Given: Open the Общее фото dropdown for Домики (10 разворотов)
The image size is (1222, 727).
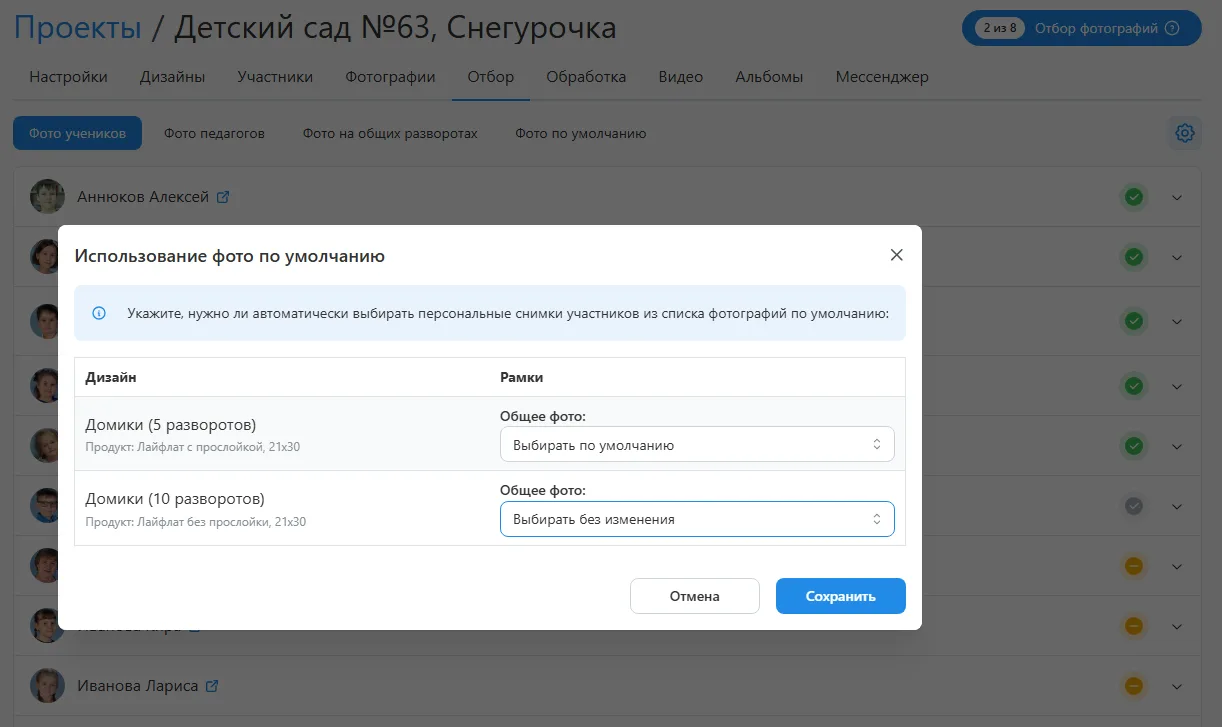Looking at the screenshot, I should coord(697,519).
